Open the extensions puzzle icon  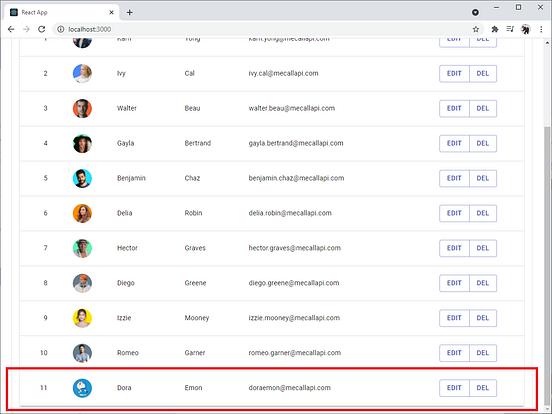(495, 29)
